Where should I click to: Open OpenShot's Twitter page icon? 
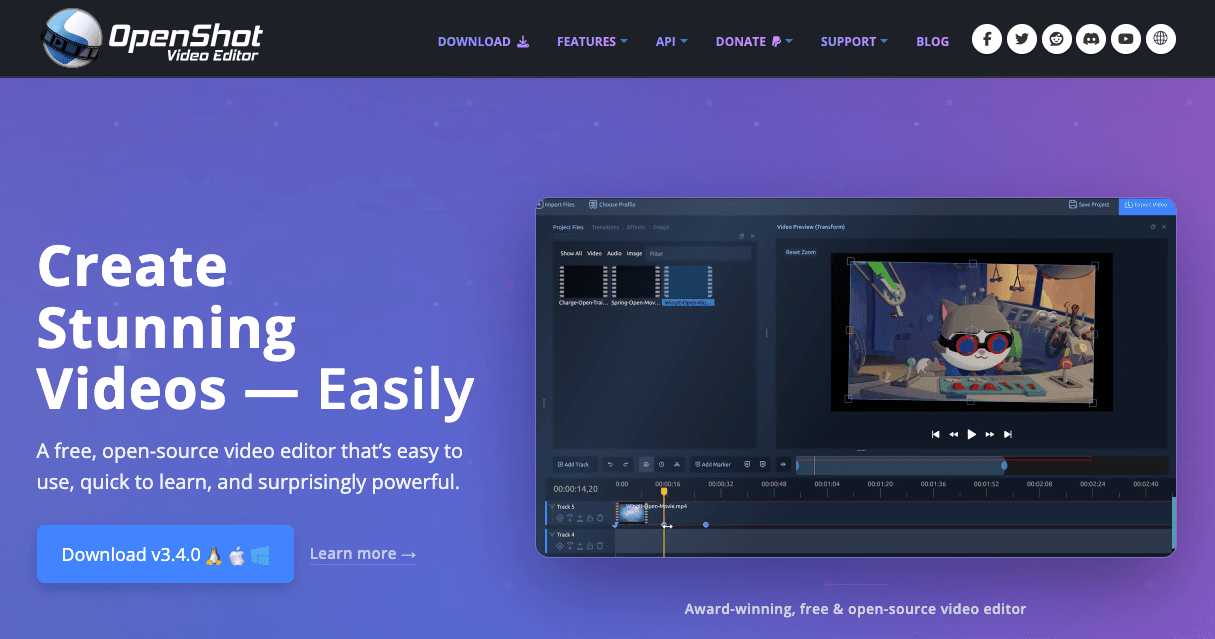tap(1021, 38)
